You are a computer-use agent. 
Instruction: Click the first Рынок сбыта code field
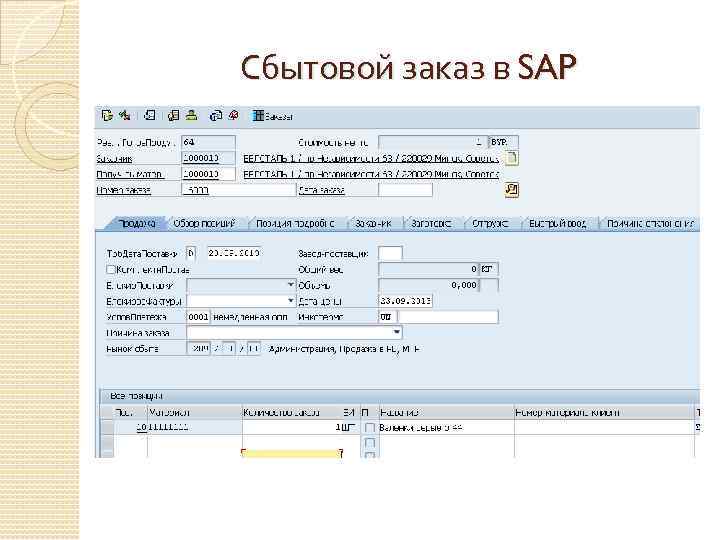[198, 349]
